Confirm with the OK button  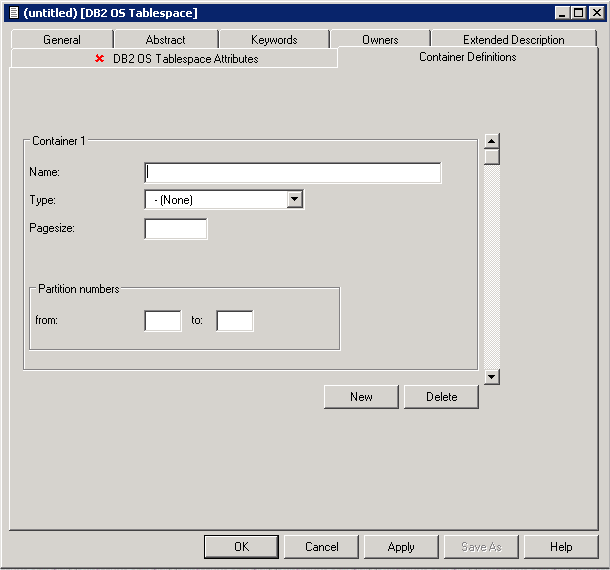[241, 547]
